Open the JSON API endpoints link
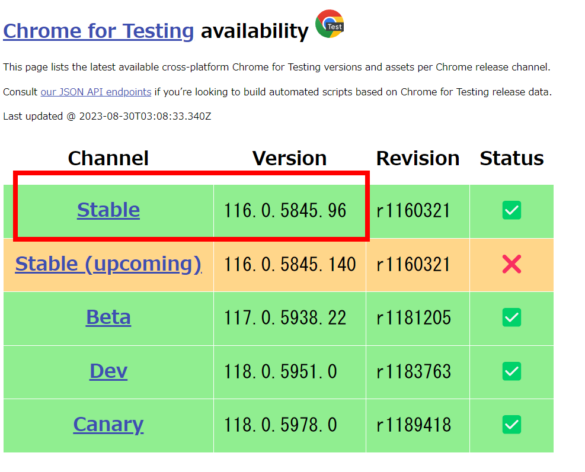Screen dimensions: 585x472 [x=96, y=92]
